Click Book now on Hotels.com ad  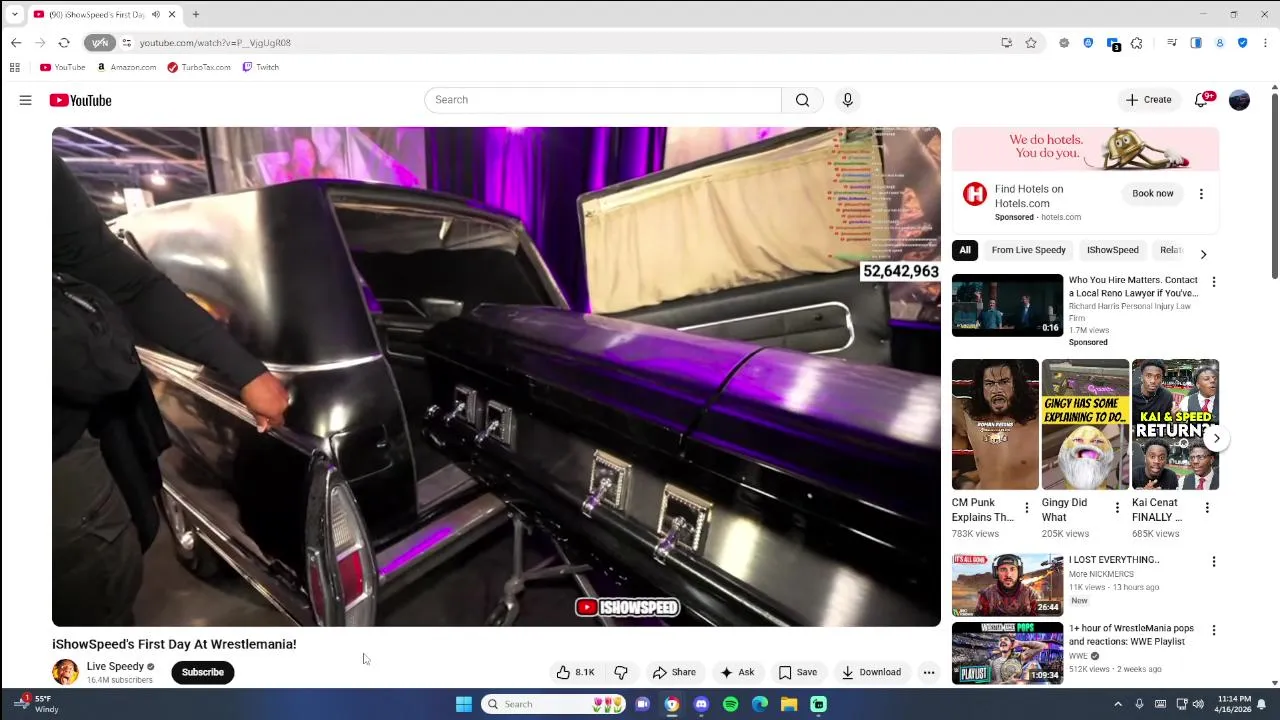pos(1152,193)
